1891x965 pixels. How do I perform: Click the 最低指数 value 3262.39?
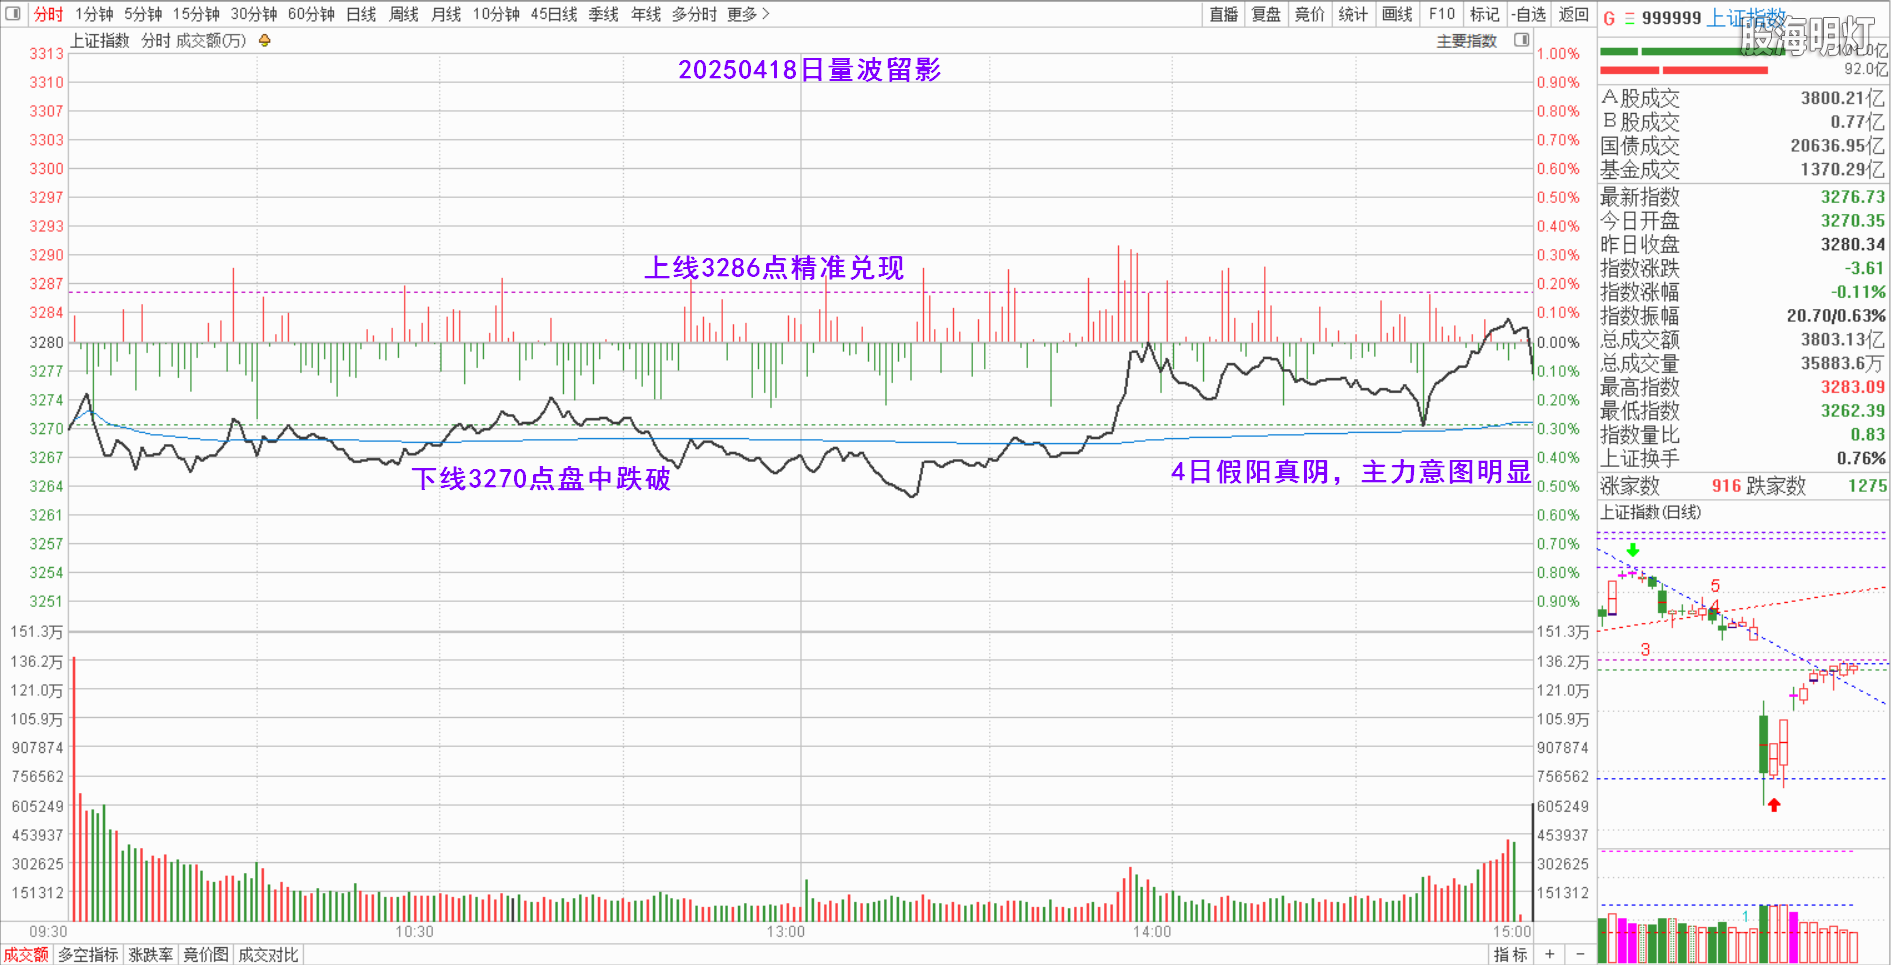(1852, 411)
